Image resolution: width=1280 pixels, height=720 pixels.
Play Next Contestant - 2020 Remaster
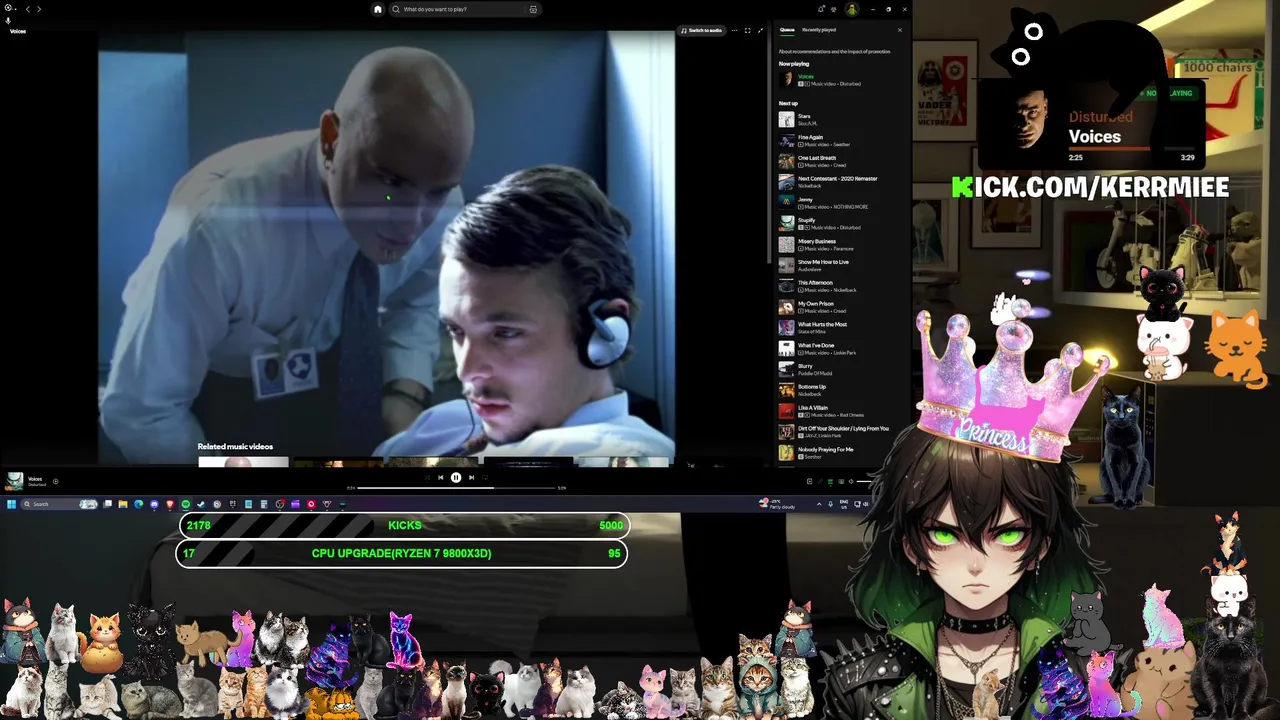(x=842, y=182)
